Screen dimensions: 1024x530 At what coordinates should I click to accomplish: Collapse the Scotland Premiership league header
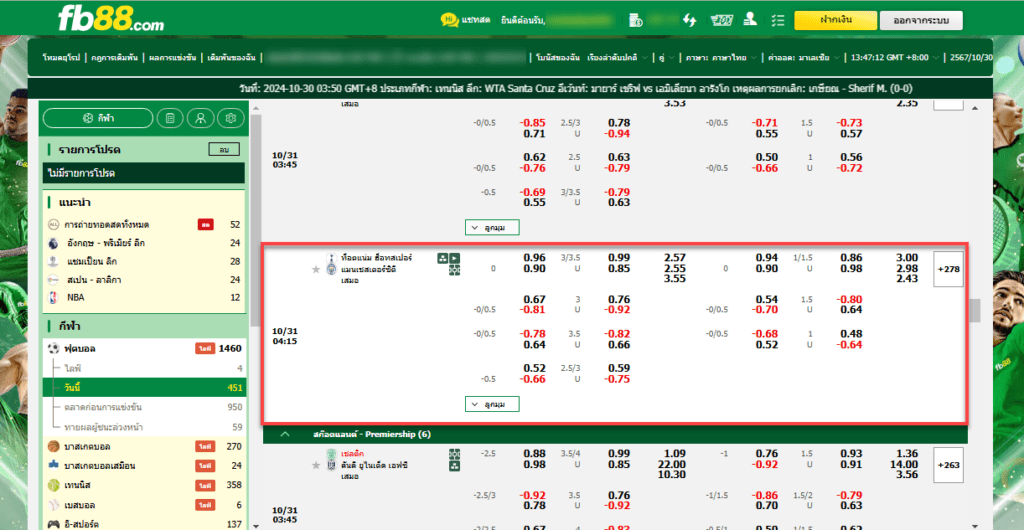pos(285,434)
